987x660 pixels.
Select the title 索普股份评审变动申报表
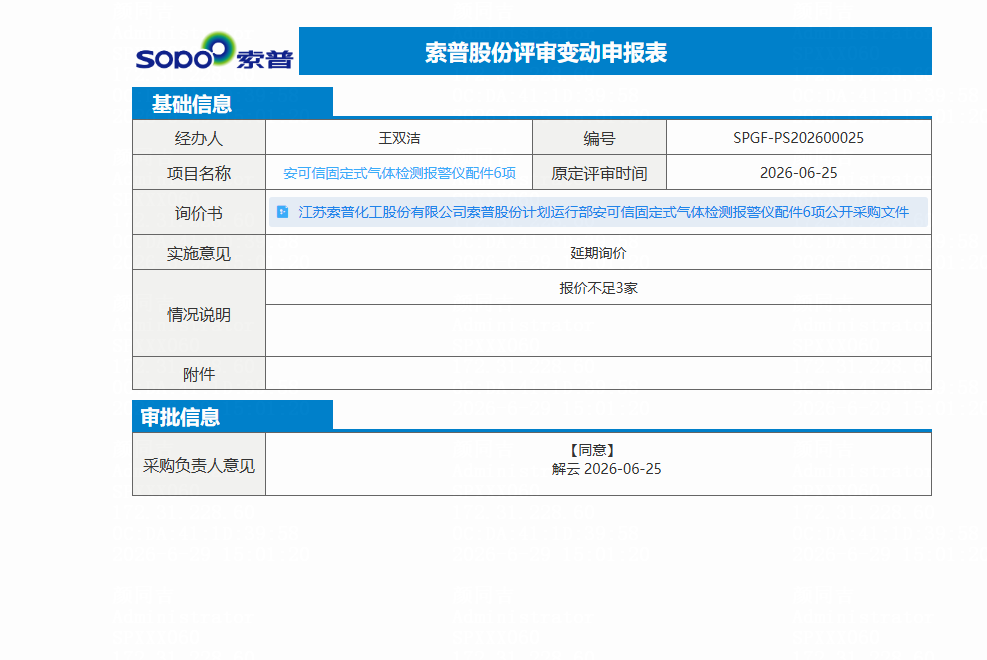[546, 52]
